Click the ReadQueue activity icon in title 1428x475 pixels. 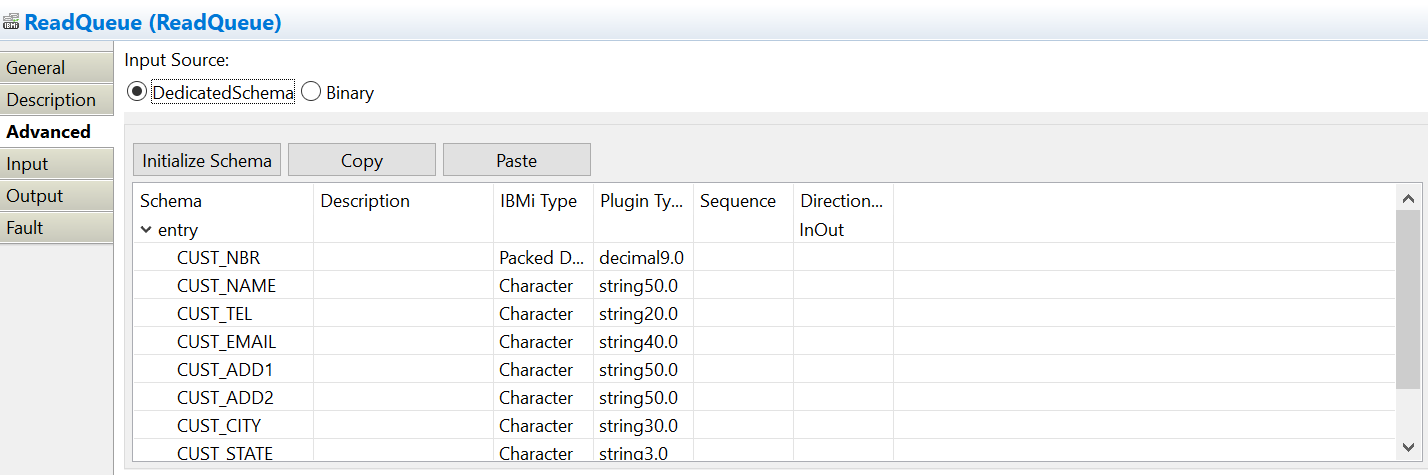(x=12, y=23)
